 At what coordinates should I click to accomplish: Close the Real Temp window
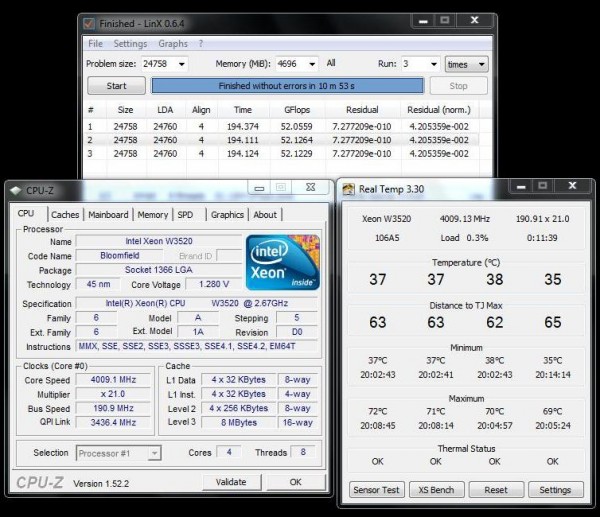572,186
